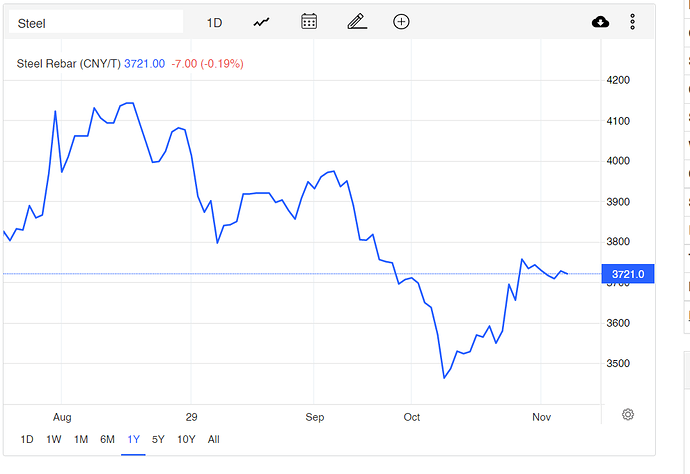Open chart settings gear icon
The height and width of the screenshot is (474, 690).
(628, 414)
